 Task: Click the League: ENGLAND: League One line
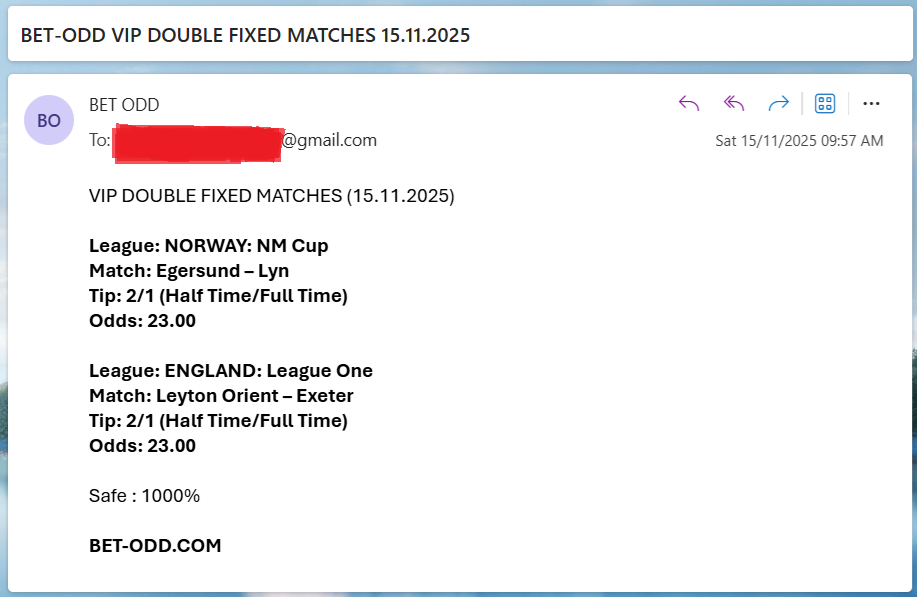point(230,371)
